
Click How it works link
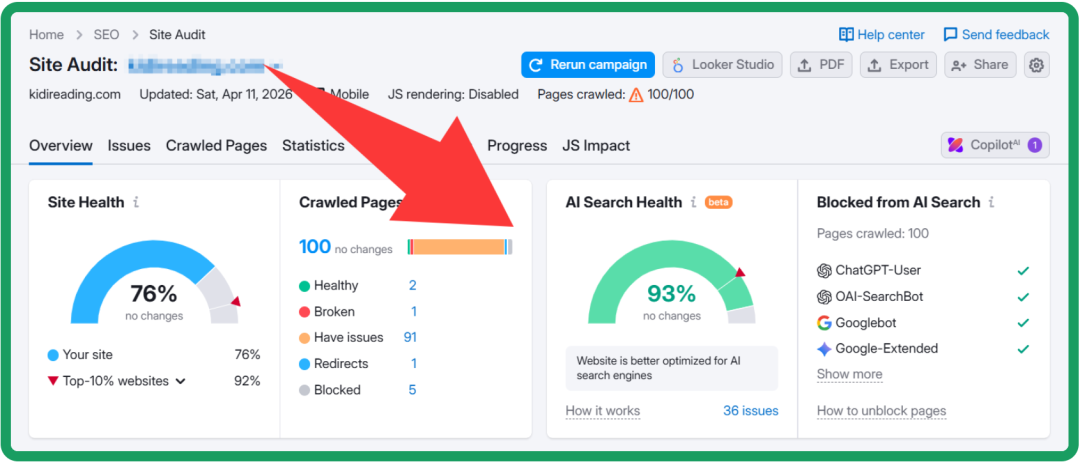coord(603,411)
